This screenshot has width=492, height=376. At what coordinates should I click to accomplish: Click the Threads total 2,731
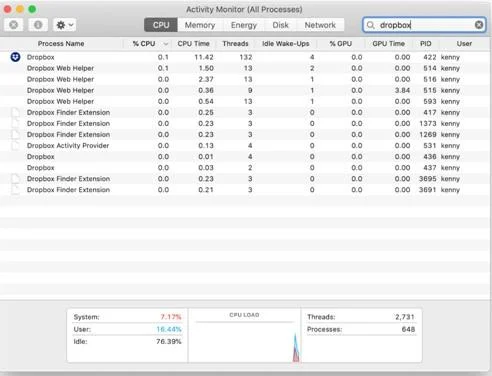coord(405,317)
